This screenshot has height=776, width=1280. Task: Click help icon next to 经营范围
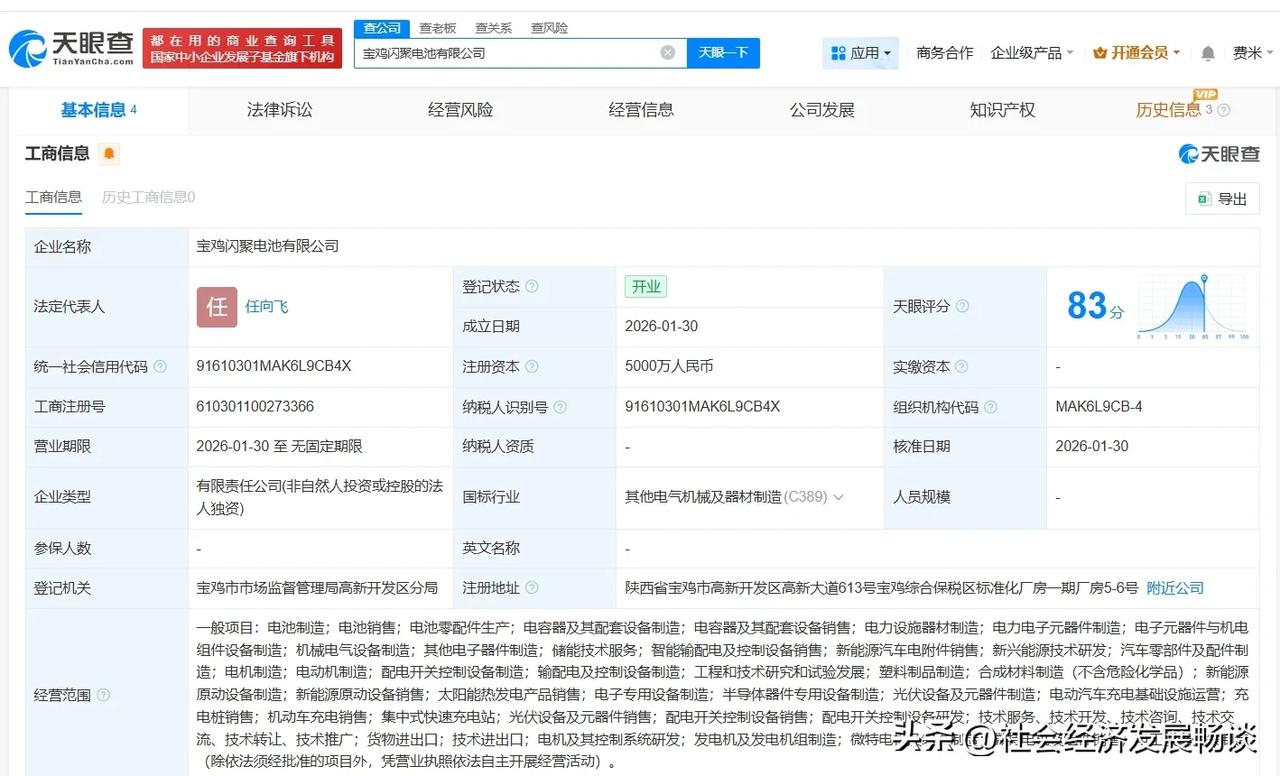(x=103, y=695)
